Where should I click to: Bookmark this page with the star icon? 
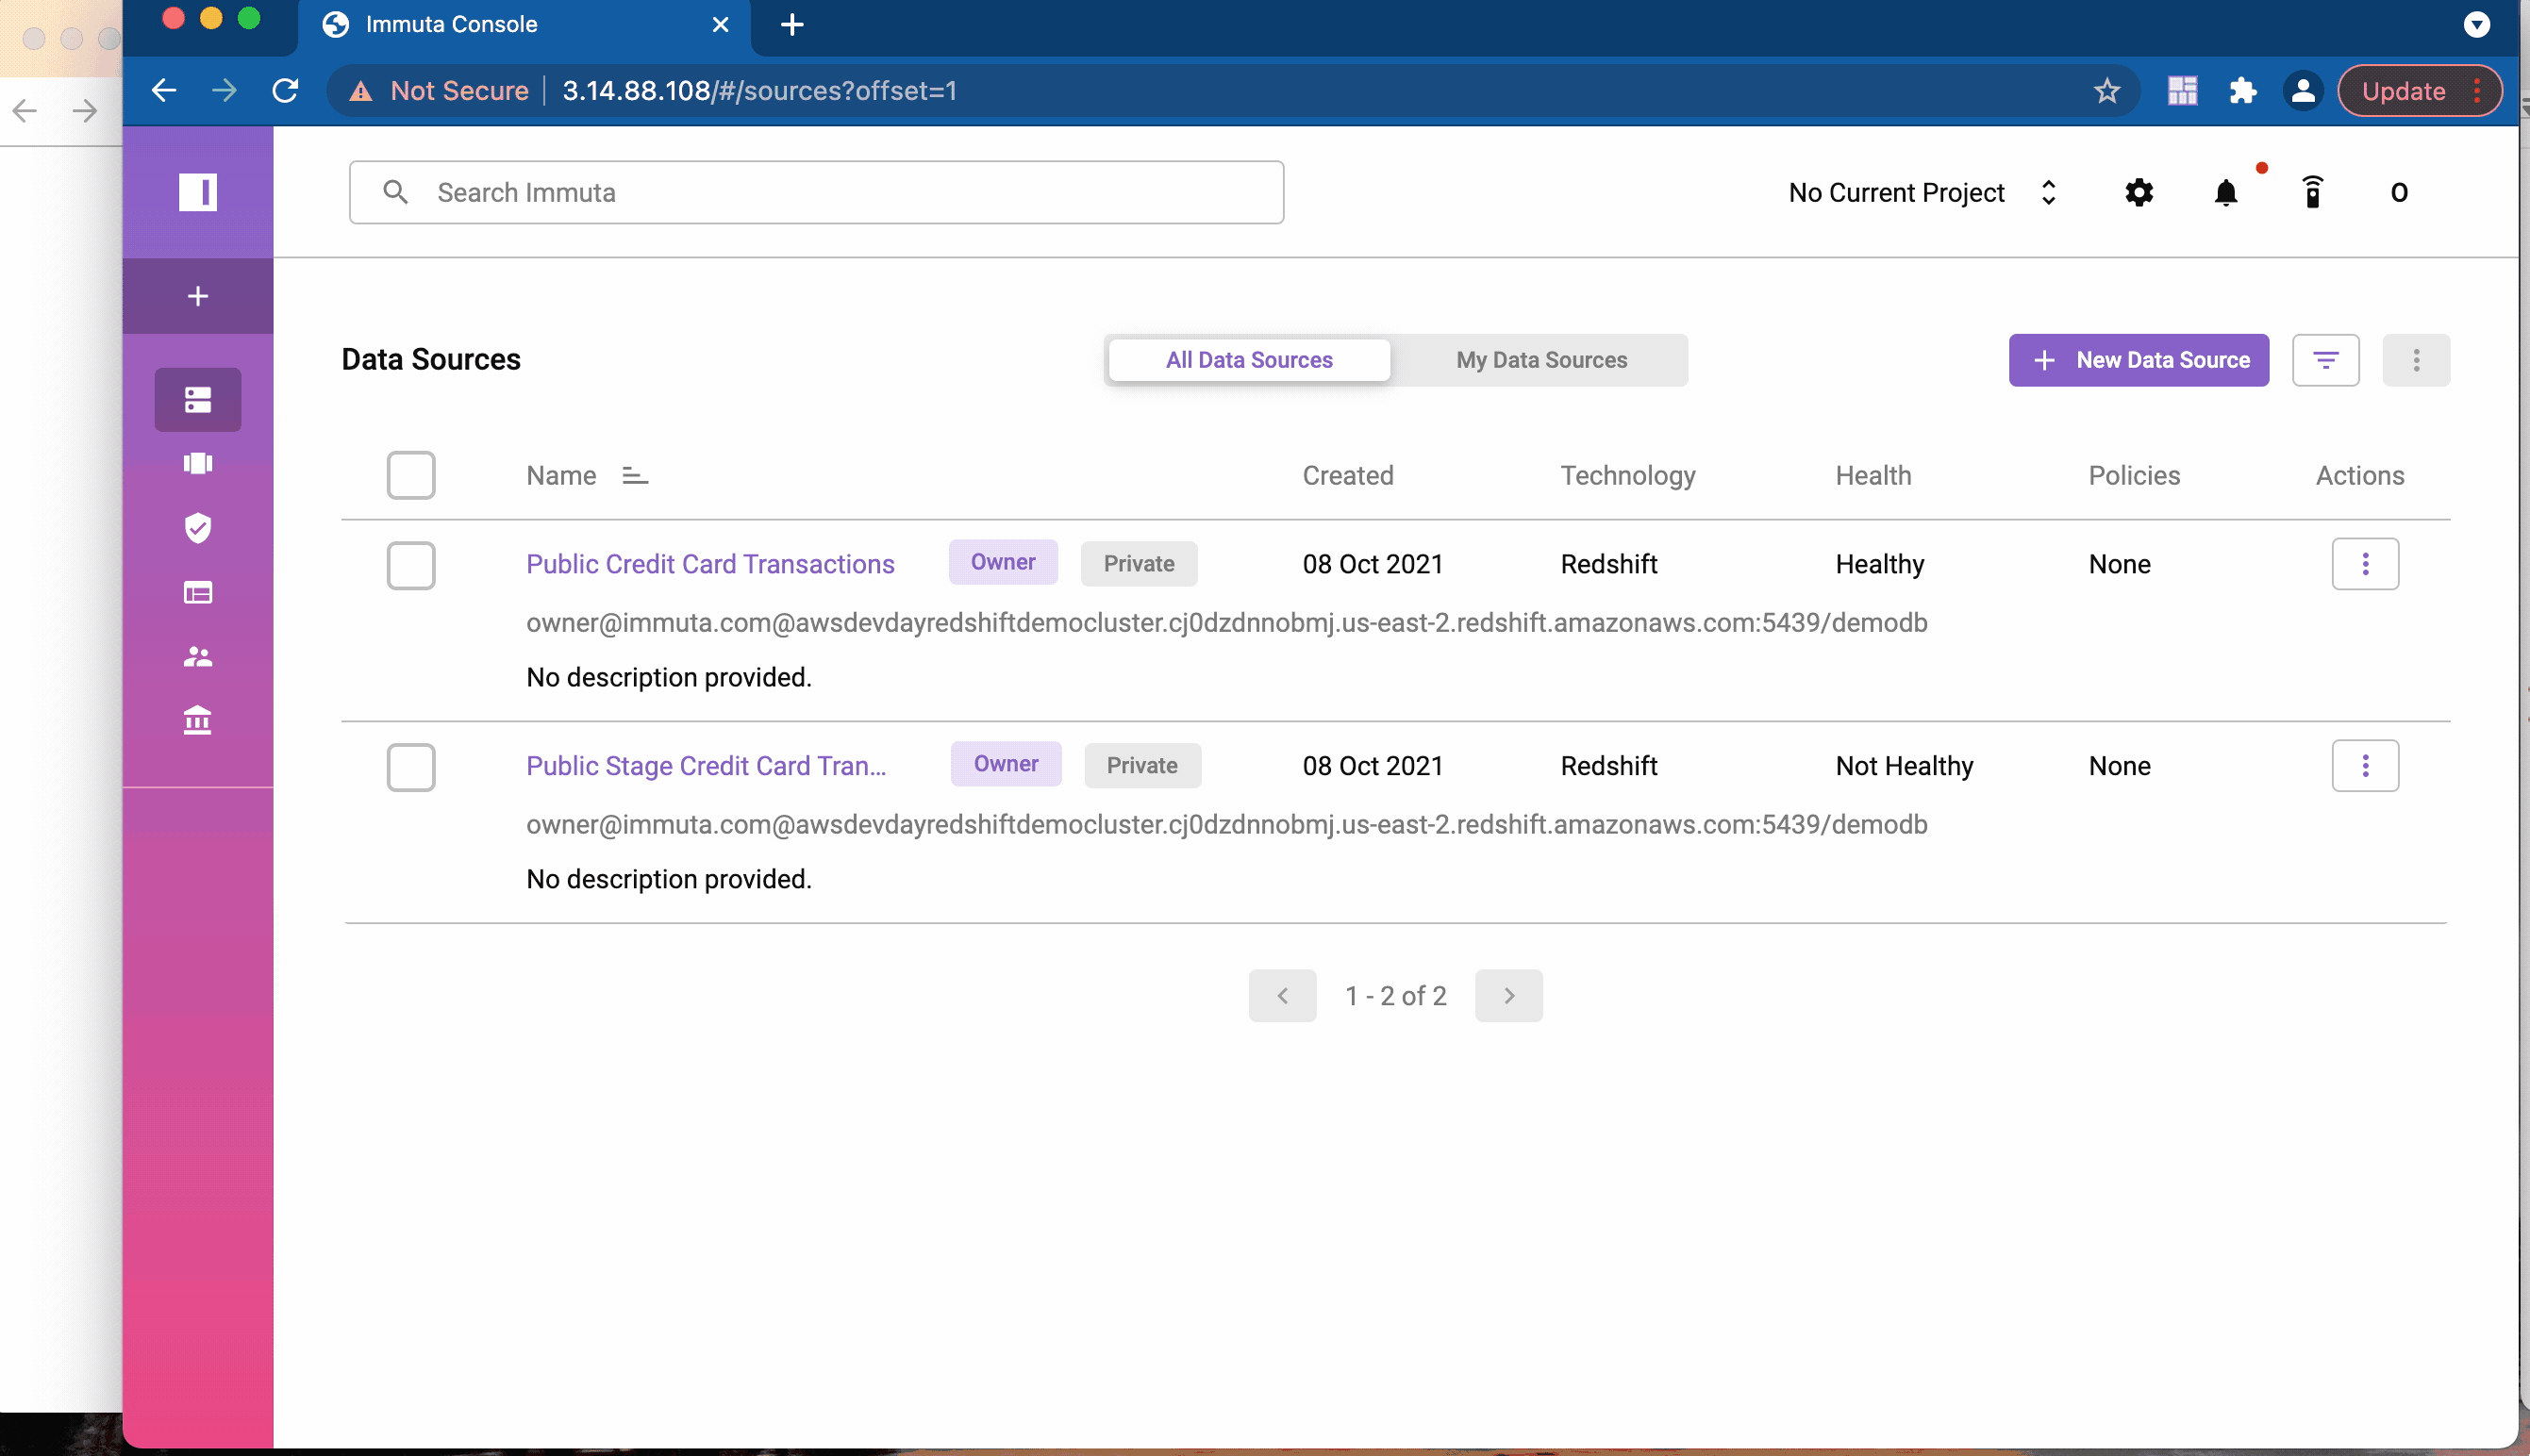pyautogui.click(x=2107, y=91)
